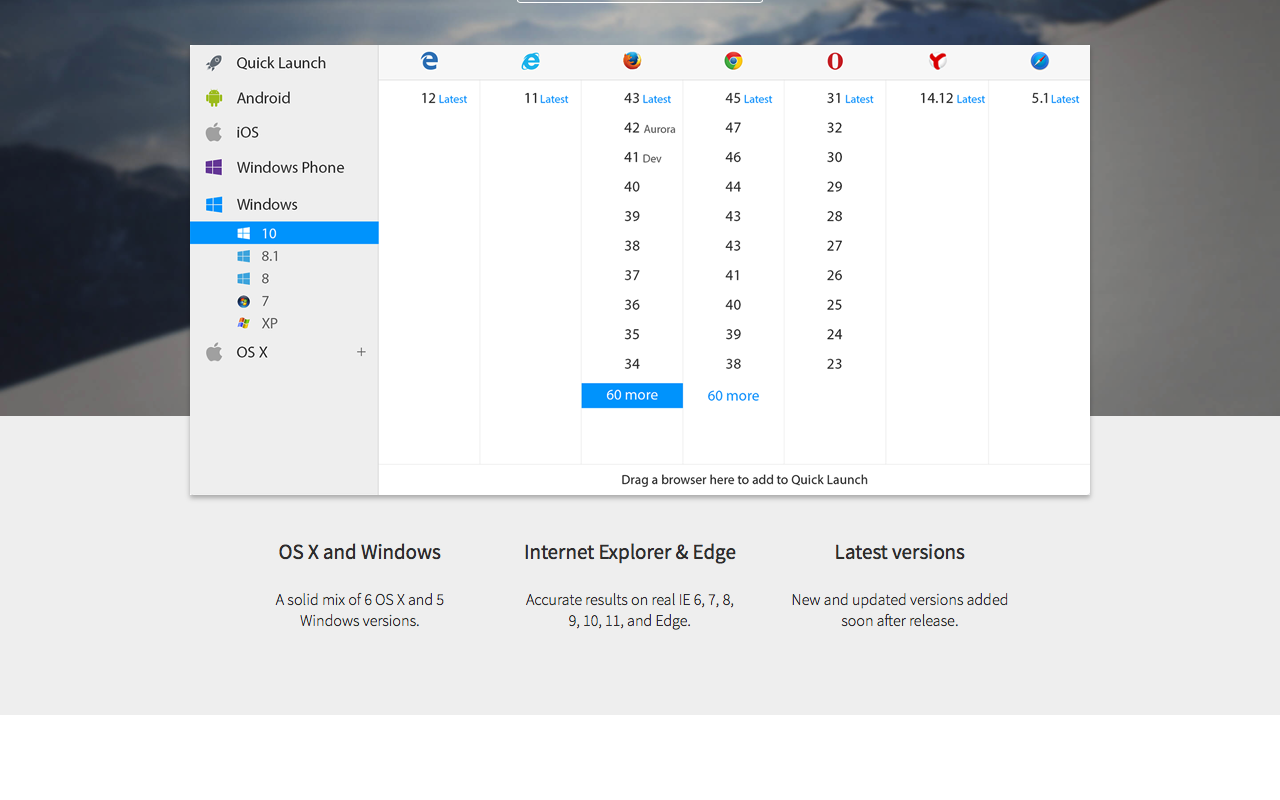Open Opera version 26
Viewport: 1280px width, 800px height.
tap(835, 275)
